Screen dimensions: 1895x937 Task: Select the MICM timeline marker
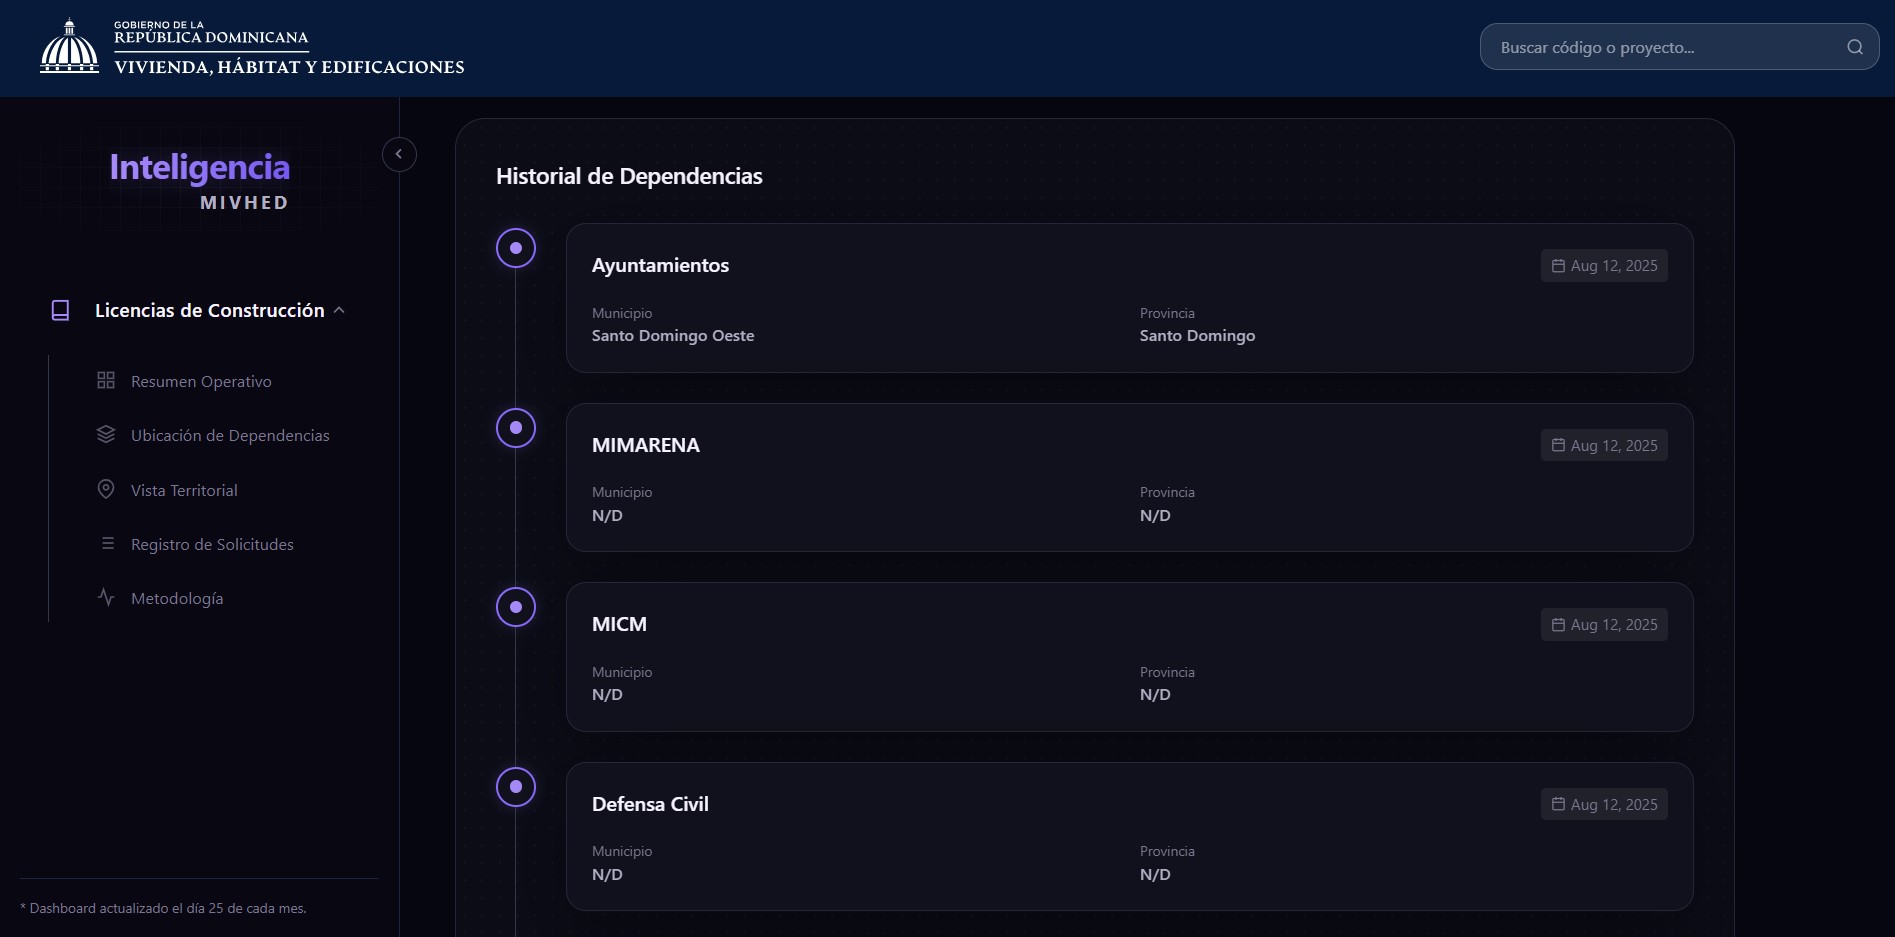point(516,607)
